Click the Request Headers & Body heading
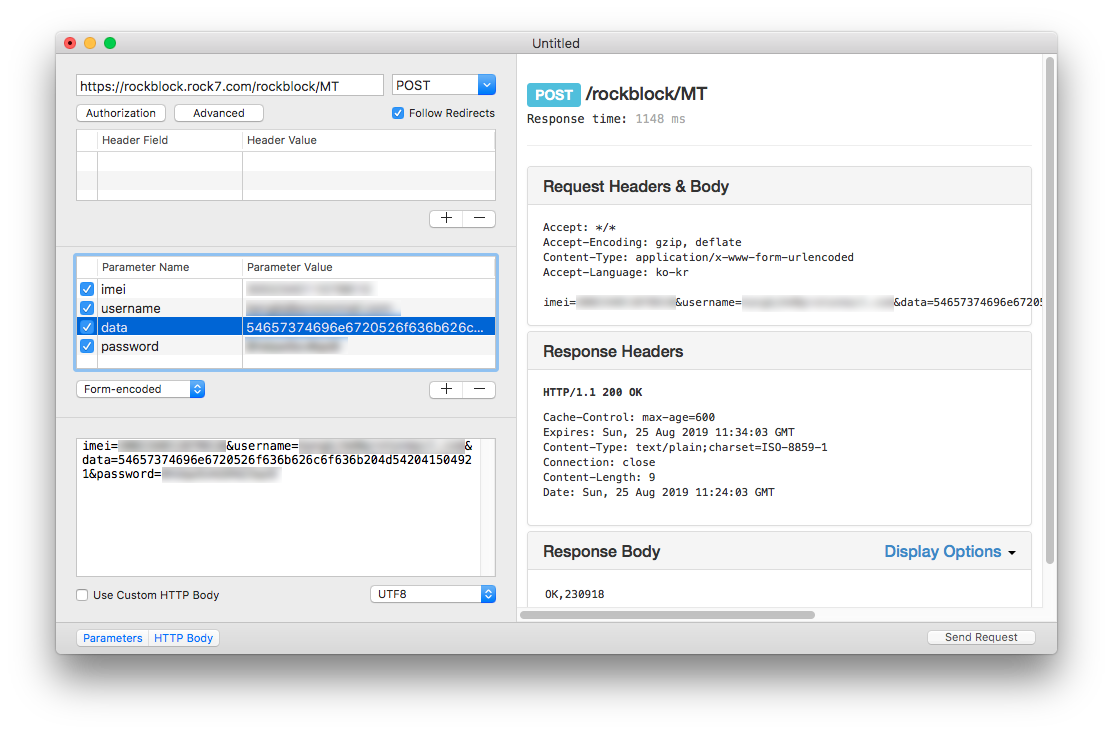Screen dimensions: 1113x734 [x=636, y=186]
